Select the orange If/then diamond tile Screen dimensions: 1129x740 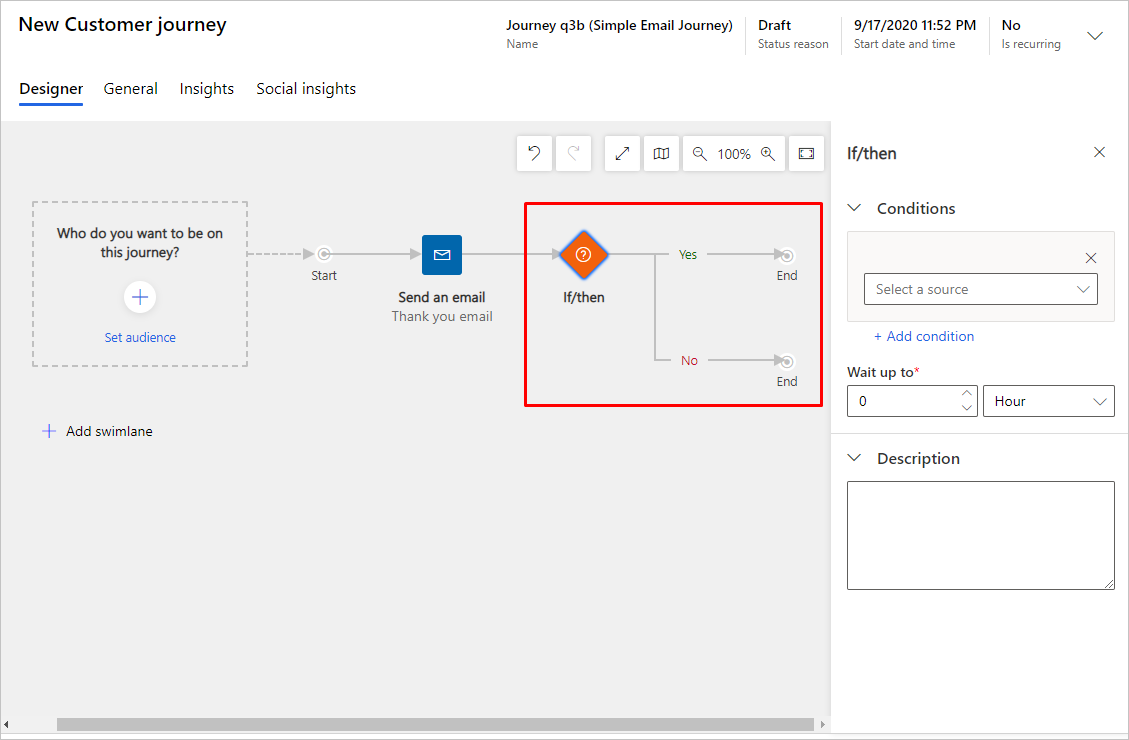click(x=584, y=255)
